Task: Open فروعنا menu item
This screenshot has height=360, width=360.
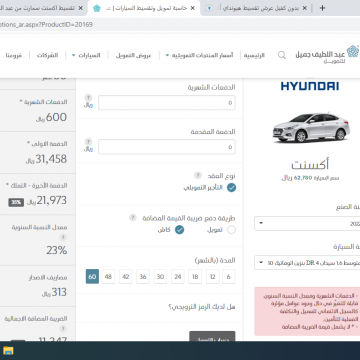Action: pyautogui.click(x=14, y=55)
